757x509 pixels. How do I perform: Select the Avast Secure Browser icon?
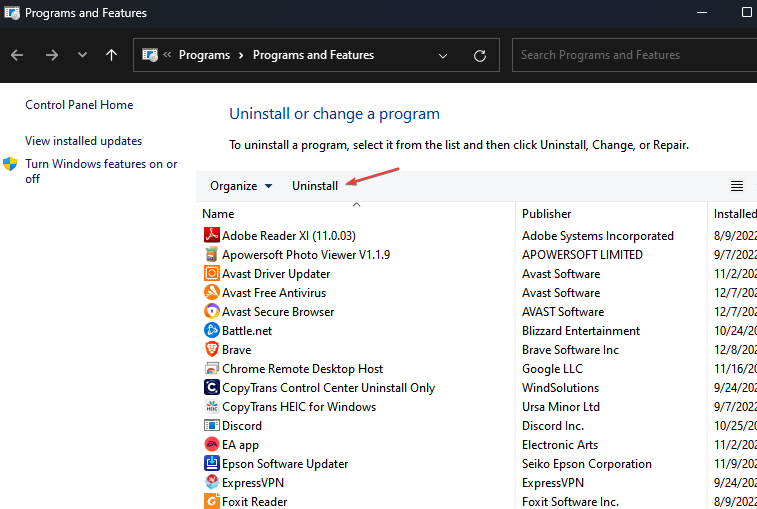(211, 311)
